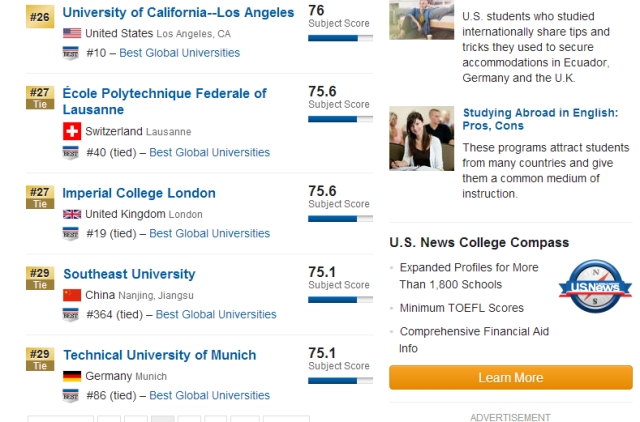Viewport: 640px width, 422px height.
Task: Open Technical University of Munich profile
Action: pyautogui.click(x=159, y=355)
